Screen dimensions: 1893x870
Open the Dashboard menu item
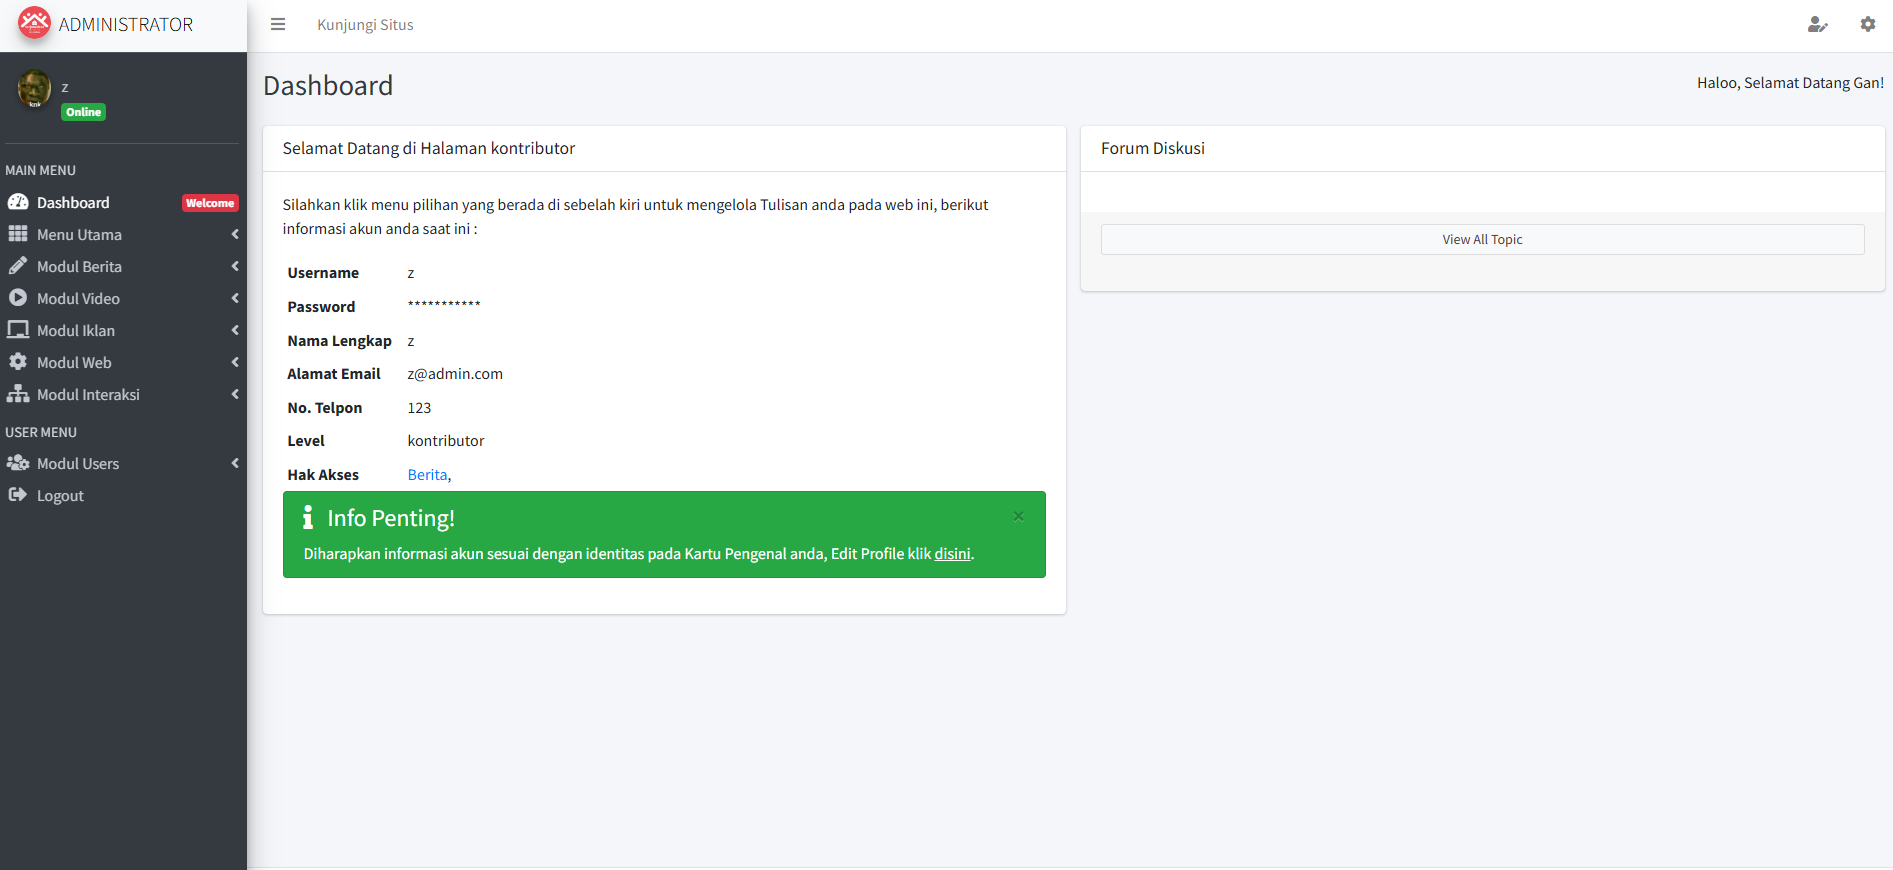123,202
